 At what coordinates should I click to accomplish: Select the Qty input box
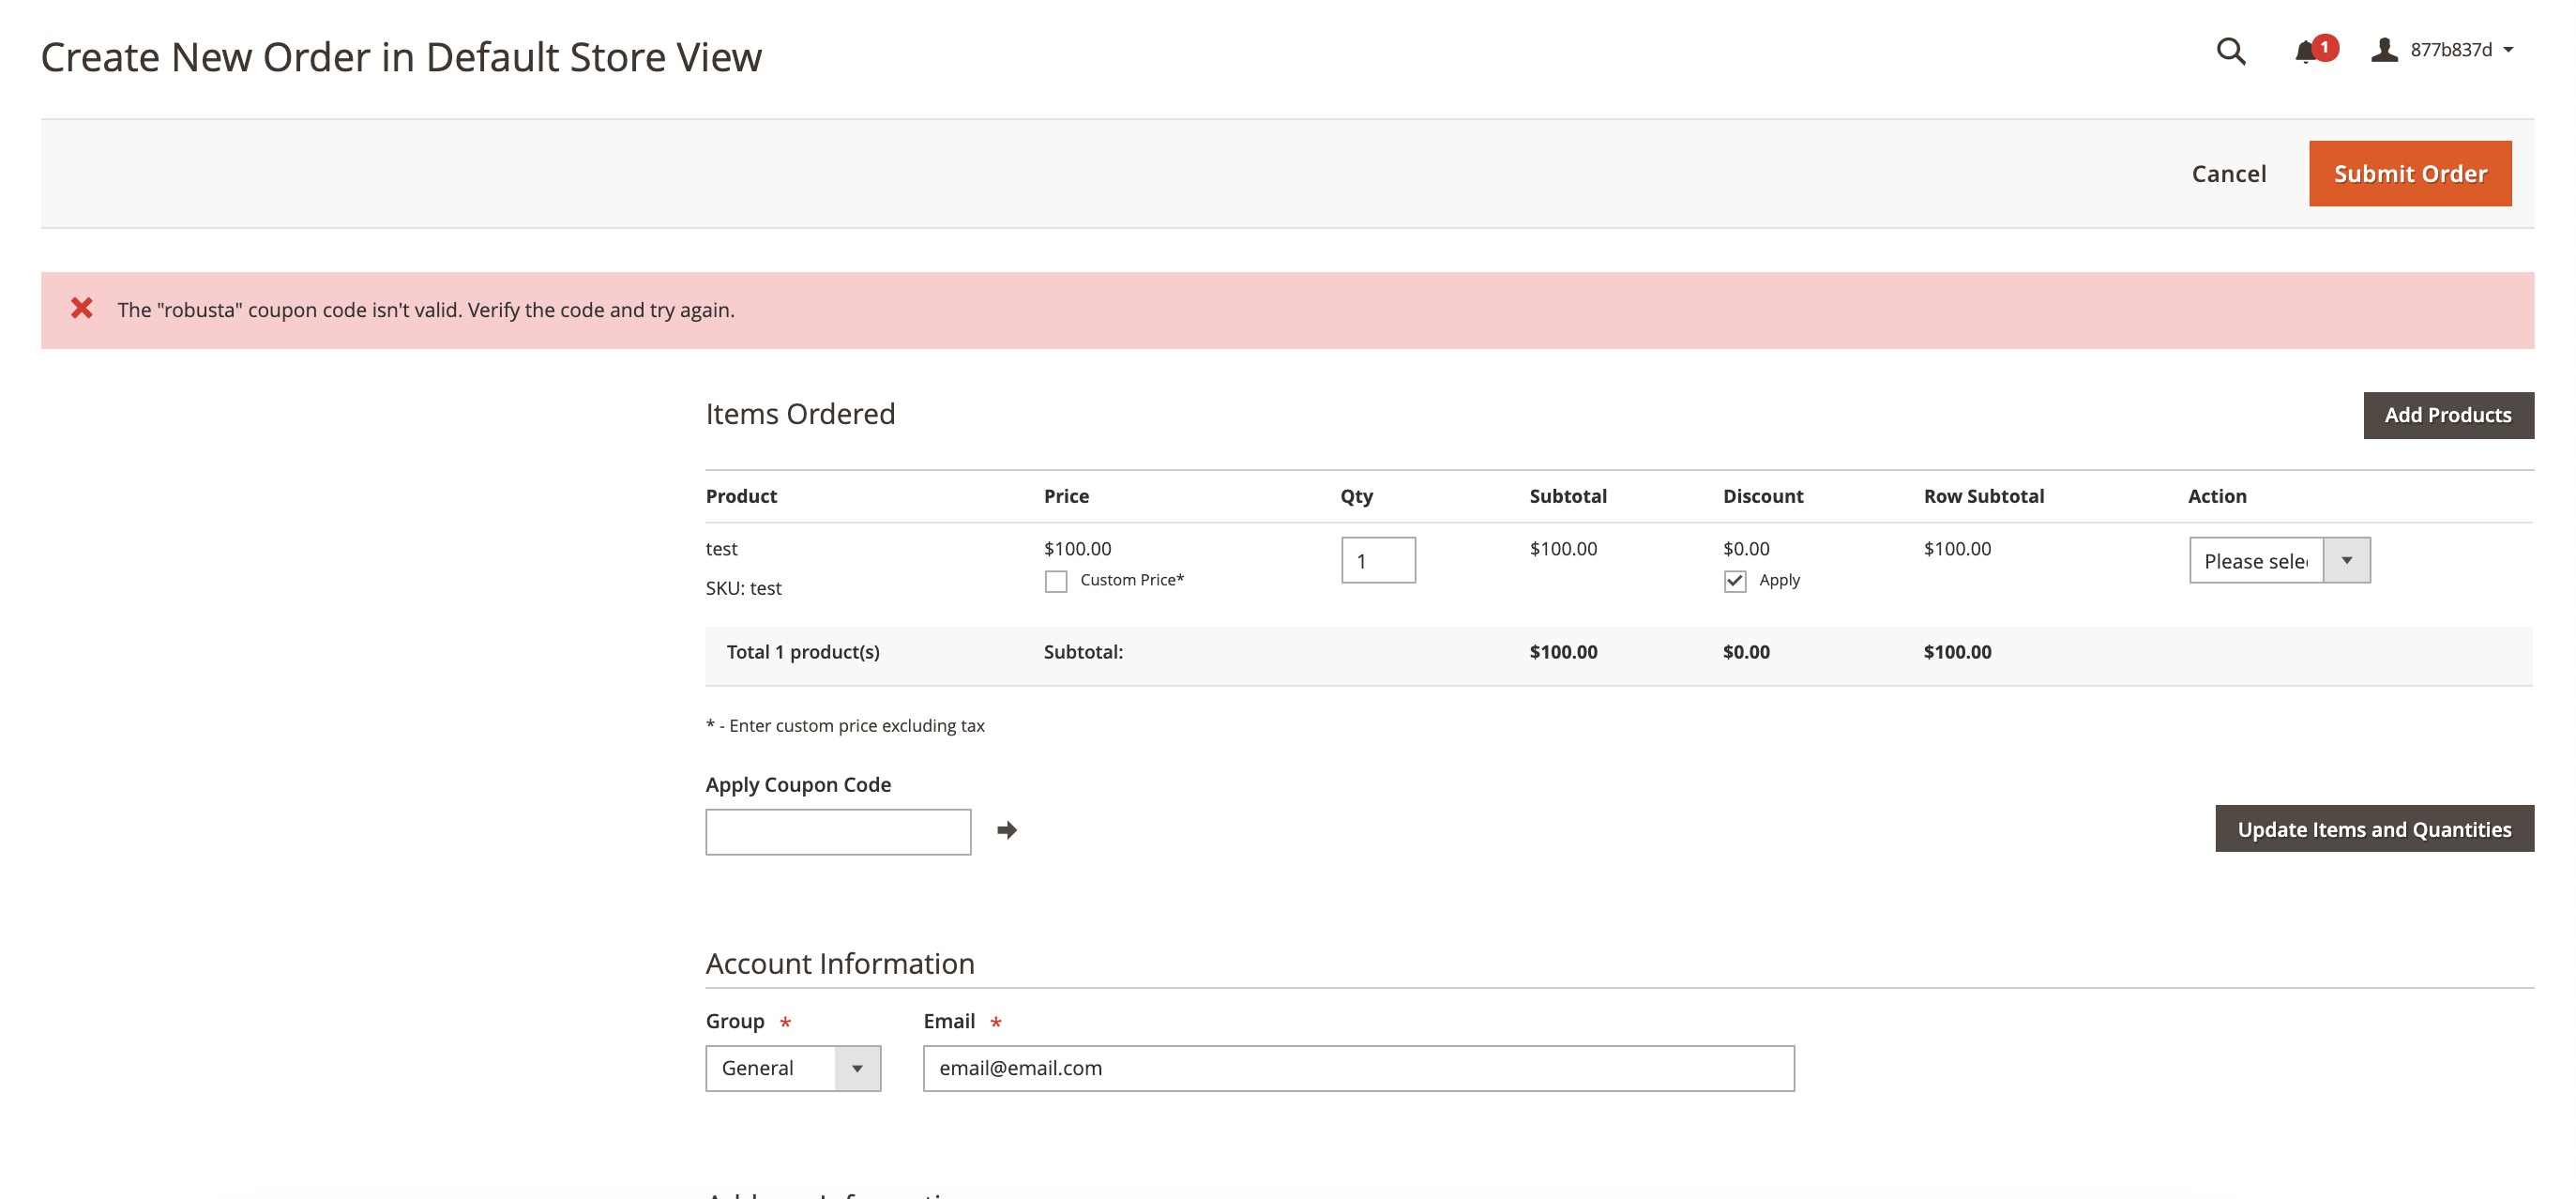coord(1377,560)
